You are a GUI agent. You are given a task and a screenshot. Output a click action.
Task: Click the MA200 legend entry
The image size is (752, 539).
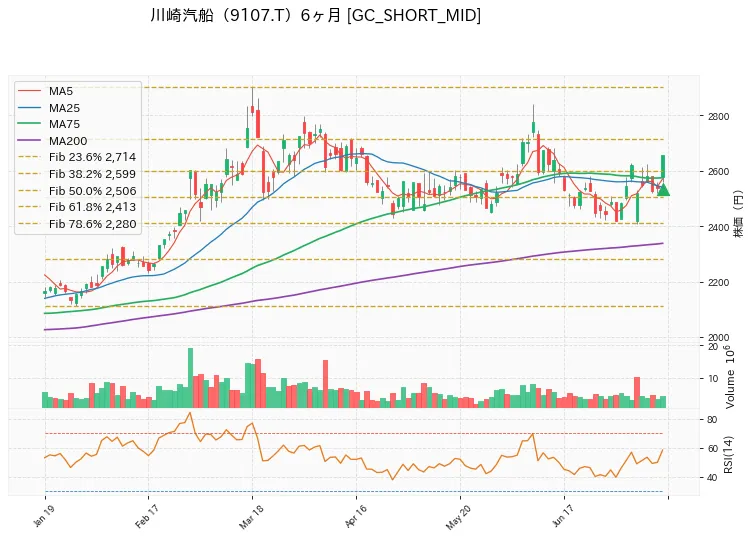(53, 141)
